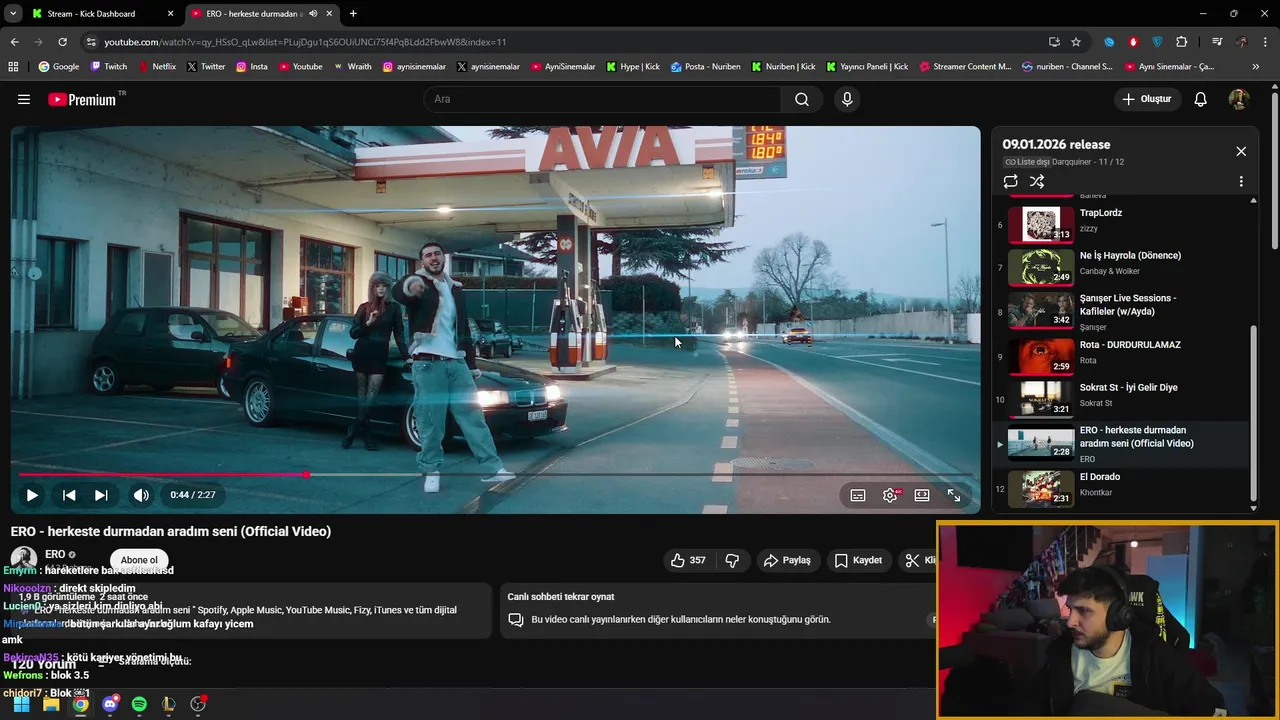Screen dimensions: 1280x720
Task: Share the video via Paylaş
Action: (x=787, y=560)
